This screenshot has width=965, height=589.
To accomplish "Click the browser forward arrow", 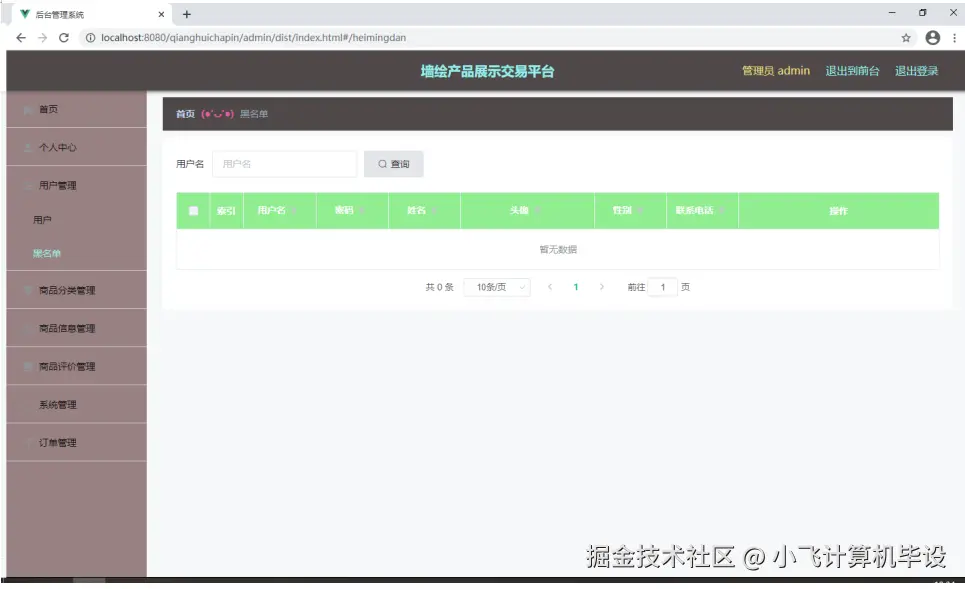I will point(42,38).
